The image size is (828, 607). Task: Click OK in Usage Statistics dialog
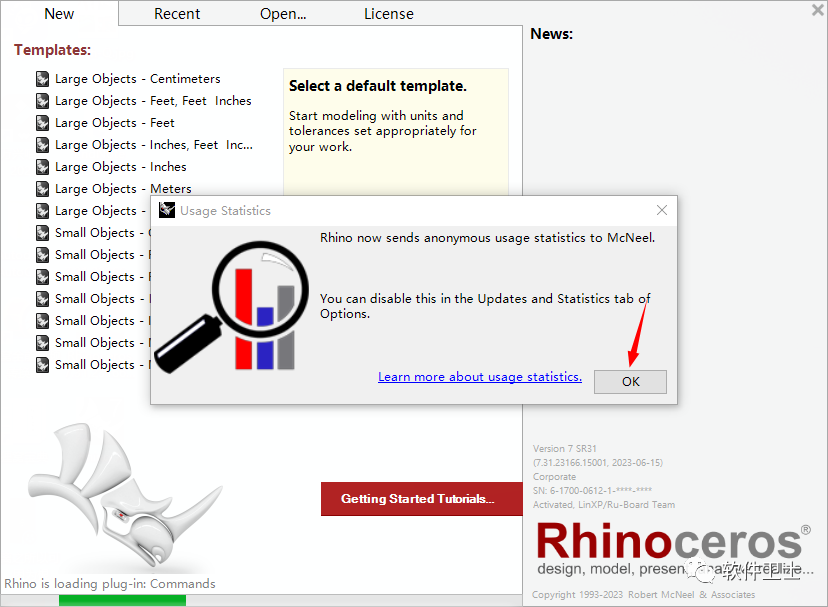630,381
